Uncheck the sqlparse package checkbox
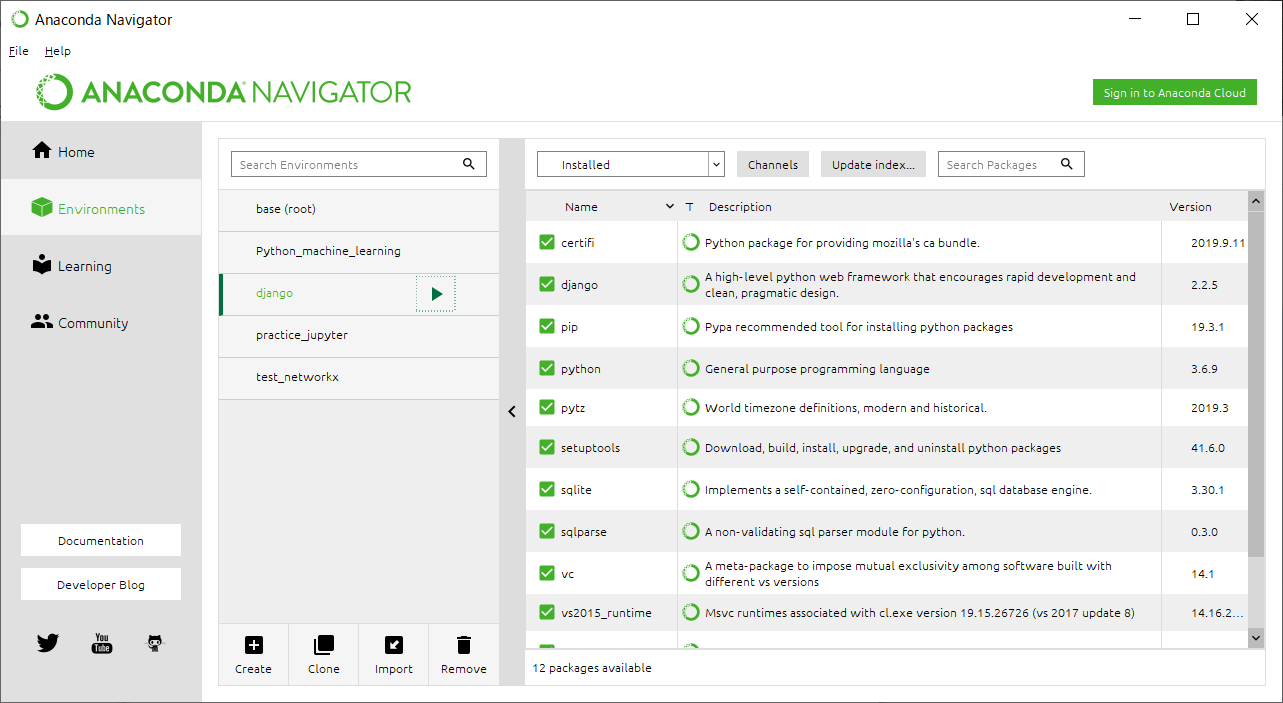This screenshot has width=1283, height=703. (x=546, y=531)
